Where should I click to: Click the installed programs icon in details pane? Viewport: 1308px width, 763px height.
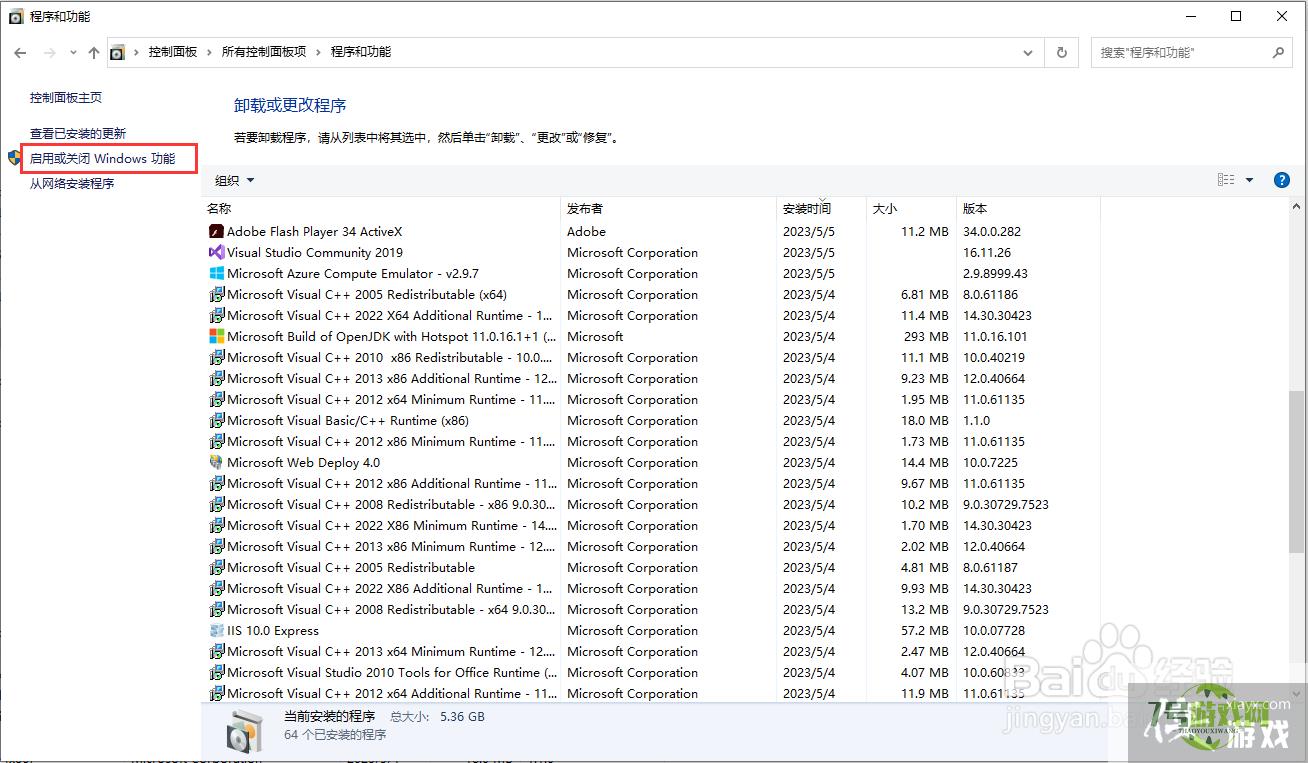(x=243, y=731)
